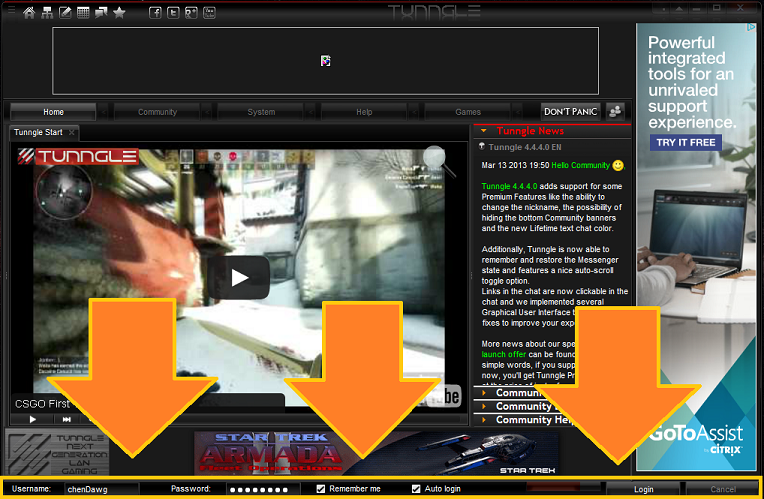764x499 pixels.
Task: Toggle the Remember me checkbox
Action: tap(321, 489)
